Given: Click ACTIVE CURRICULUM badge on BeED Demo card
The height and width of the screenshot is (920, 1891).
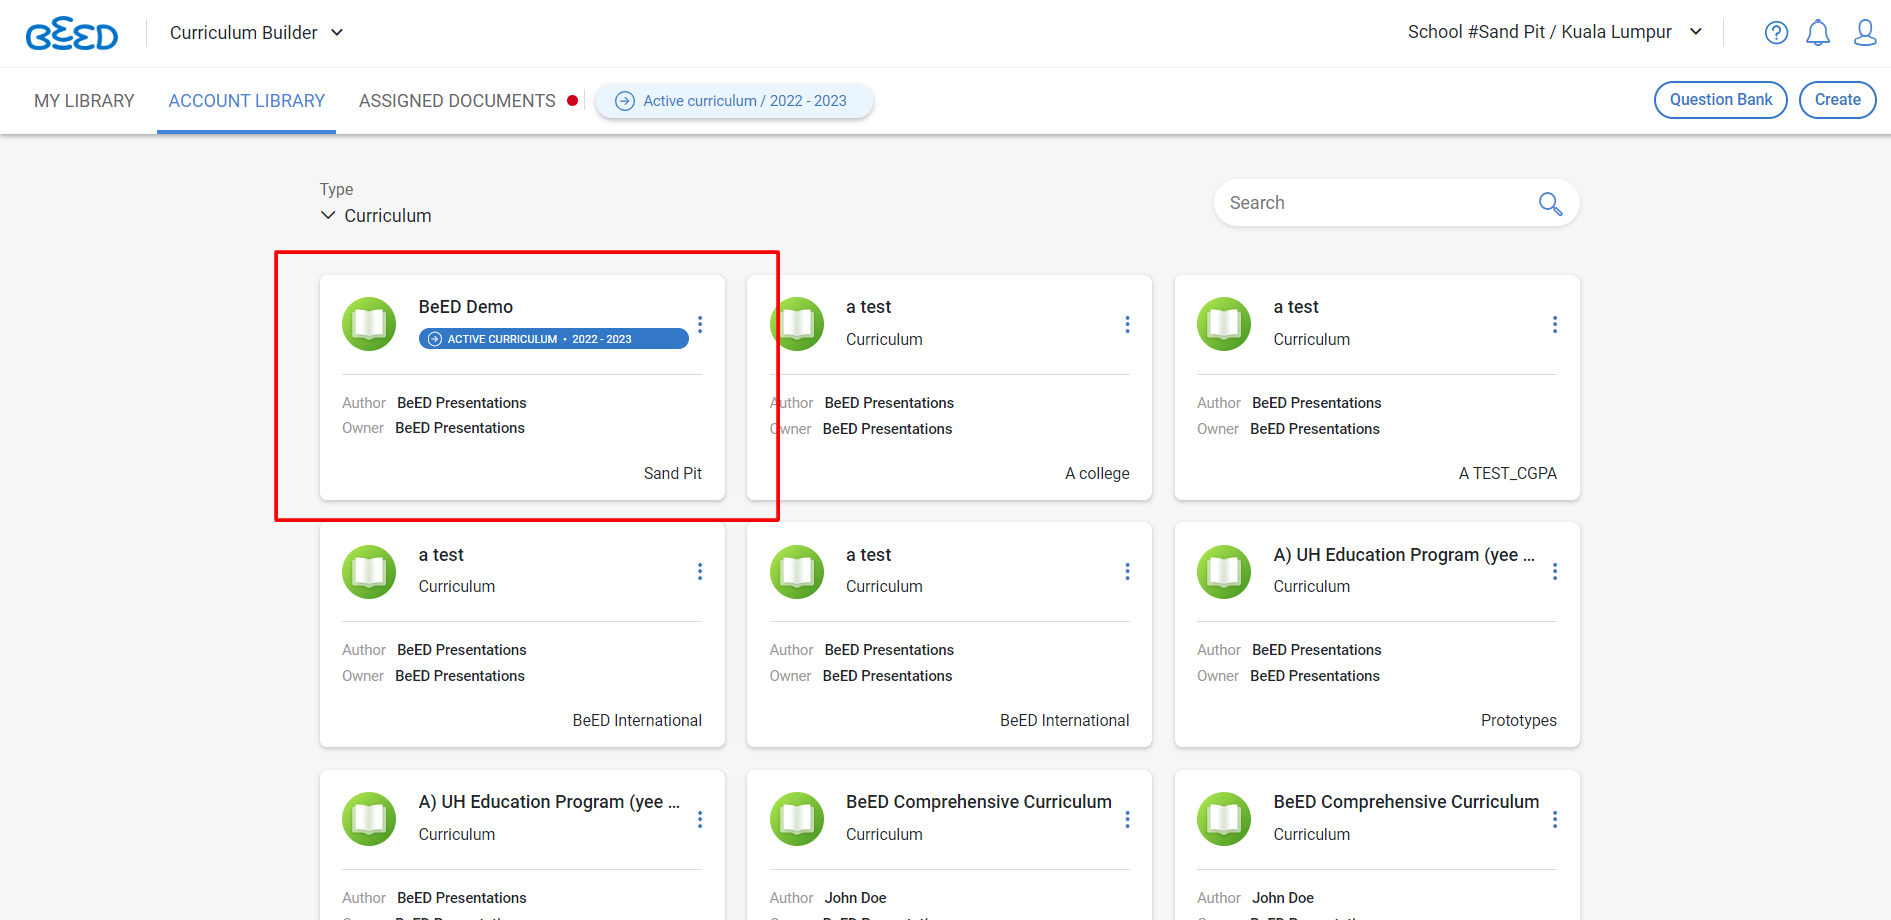Looking at the screenshot, I should 553,339.
